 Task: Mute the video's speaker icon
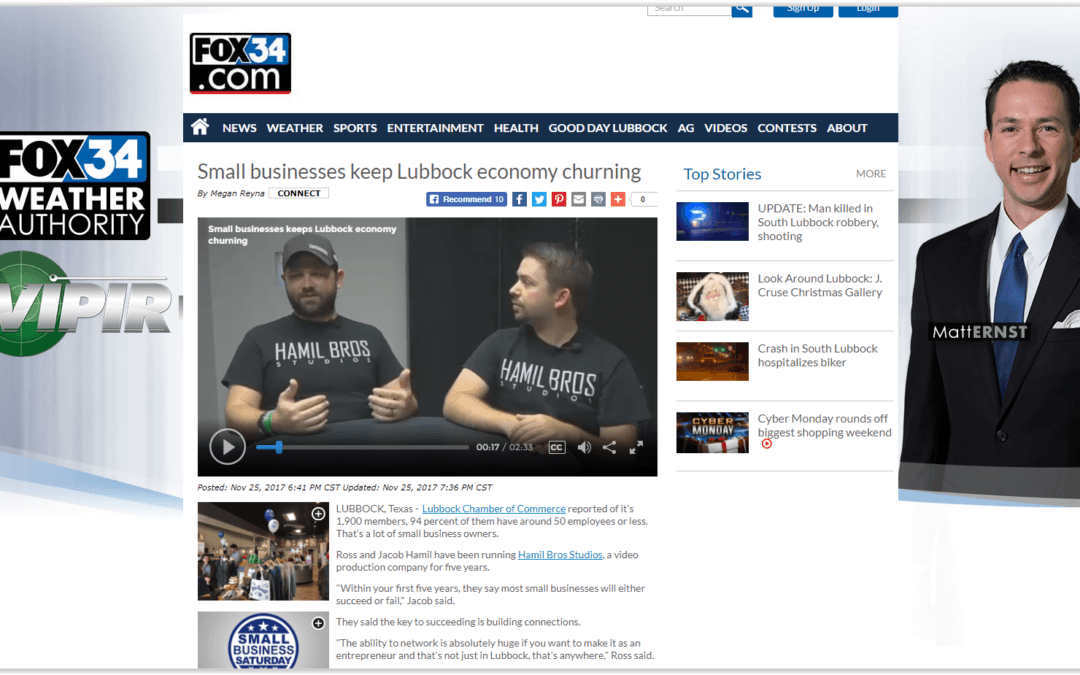coord(585,447)
